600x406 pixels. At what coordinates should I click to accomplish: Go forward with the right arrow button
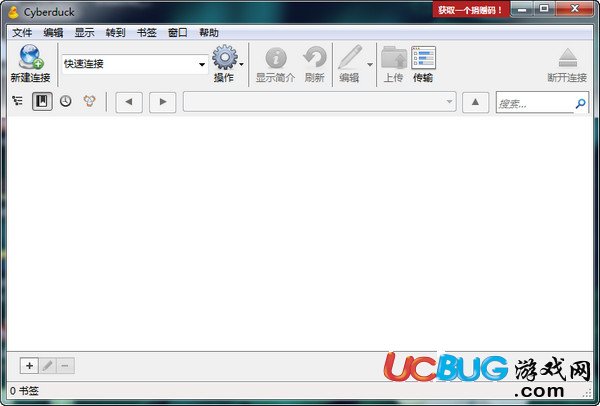163,102
